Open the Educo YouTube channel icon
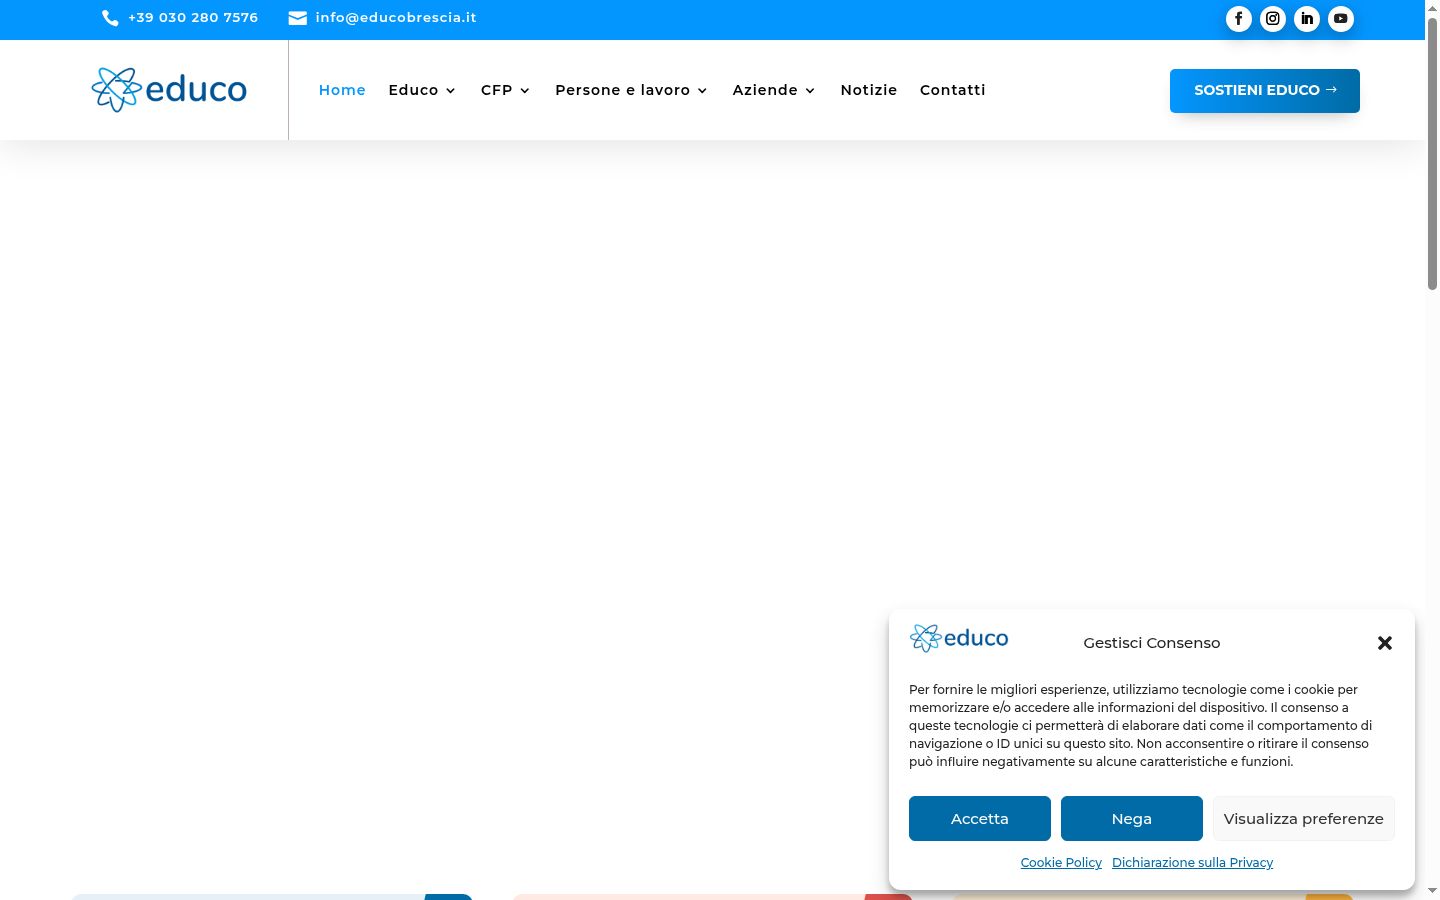 (x=1341, y=19)
